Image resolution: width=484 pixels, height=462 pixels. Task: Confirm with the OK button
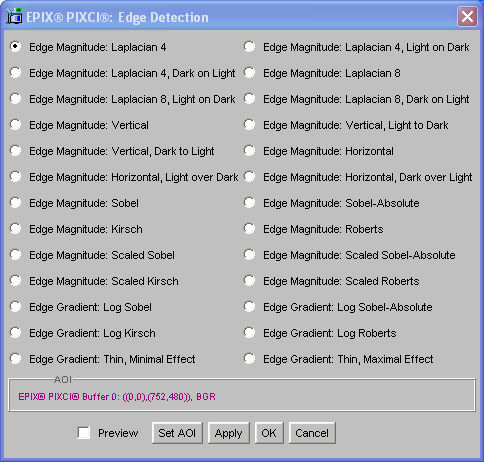point(269,433)
